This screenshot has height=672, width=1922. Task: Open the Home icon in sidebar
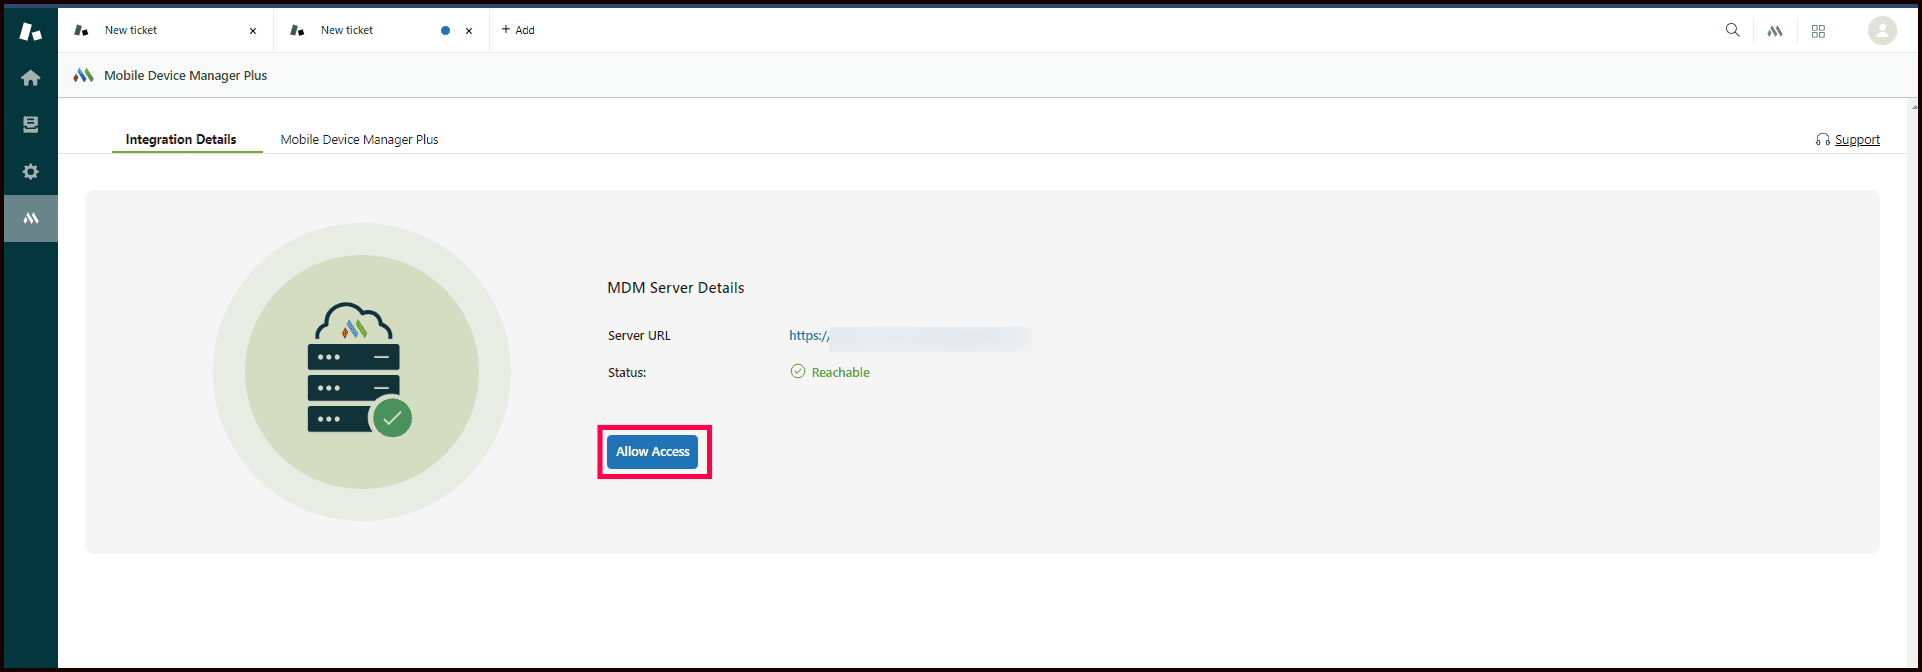pyautogui.click(x=31, y=78)
